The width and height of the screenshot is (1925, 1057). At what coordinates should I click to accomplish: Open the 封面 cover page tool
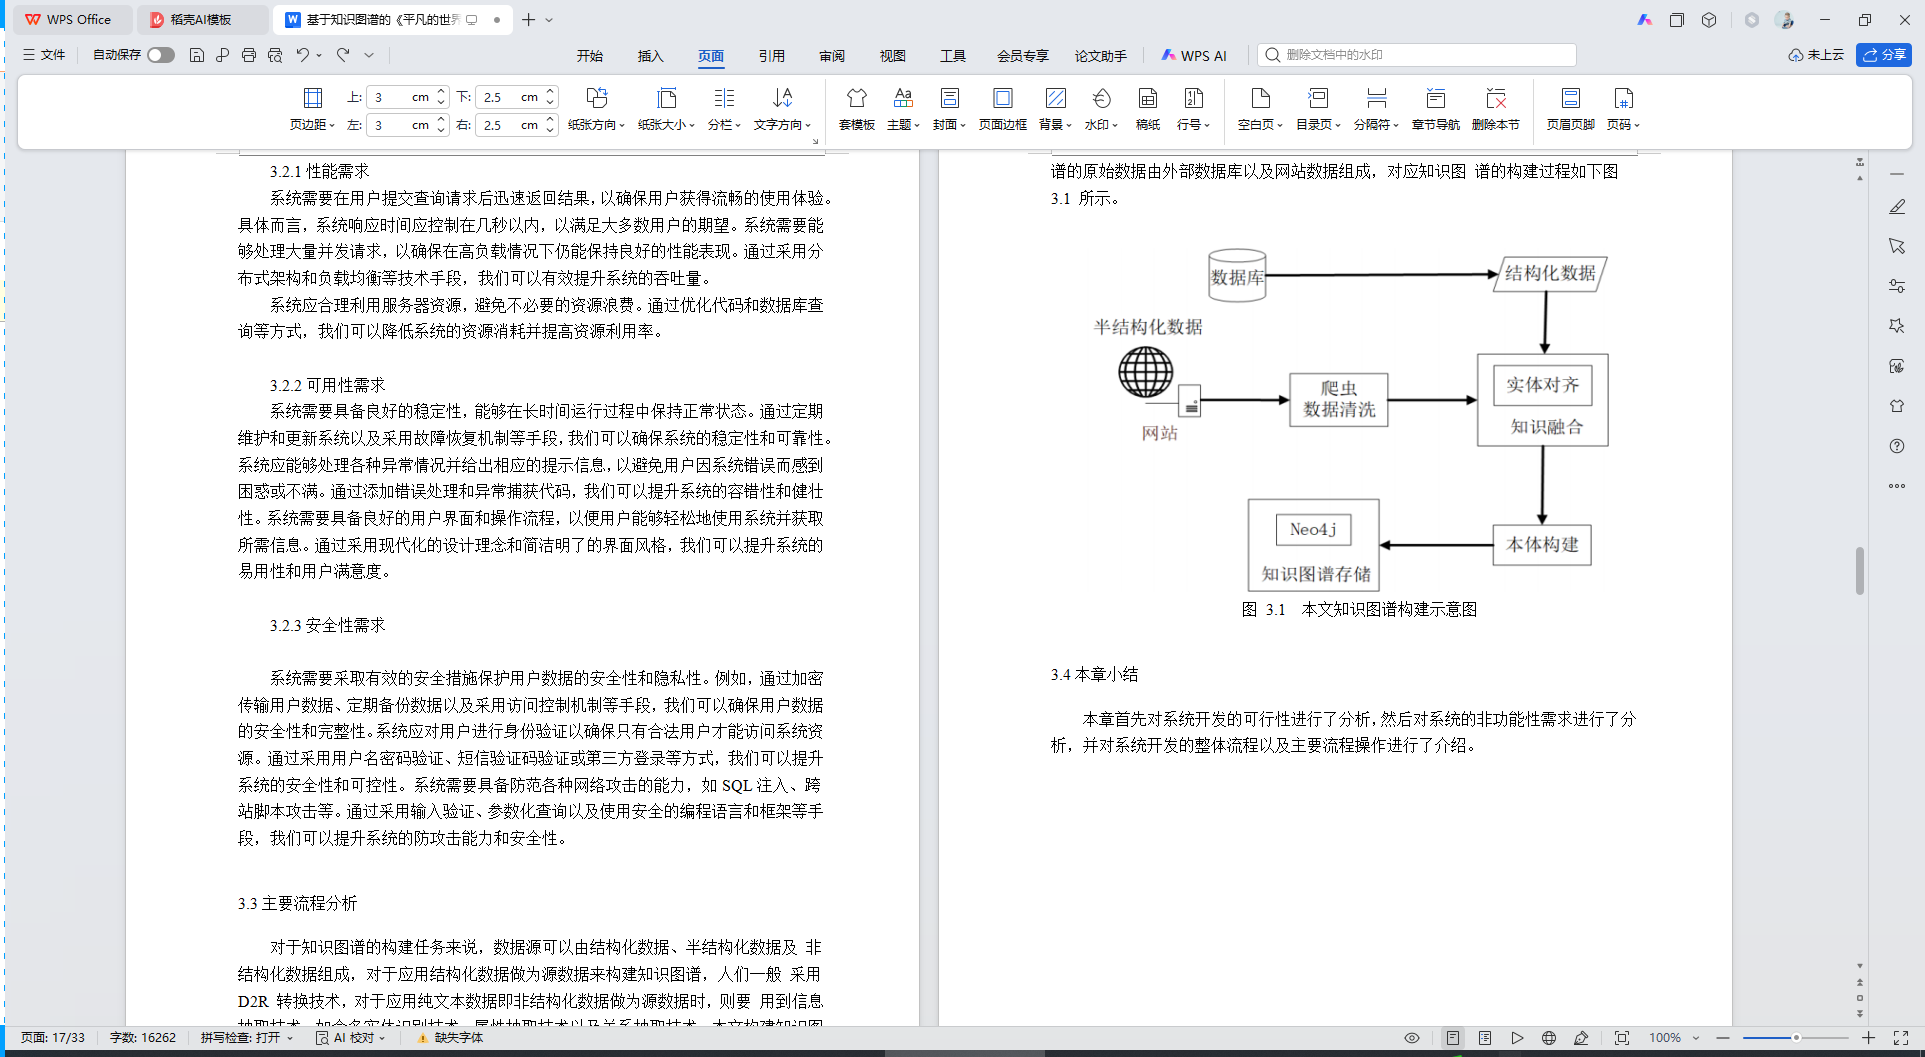(949, 108)
